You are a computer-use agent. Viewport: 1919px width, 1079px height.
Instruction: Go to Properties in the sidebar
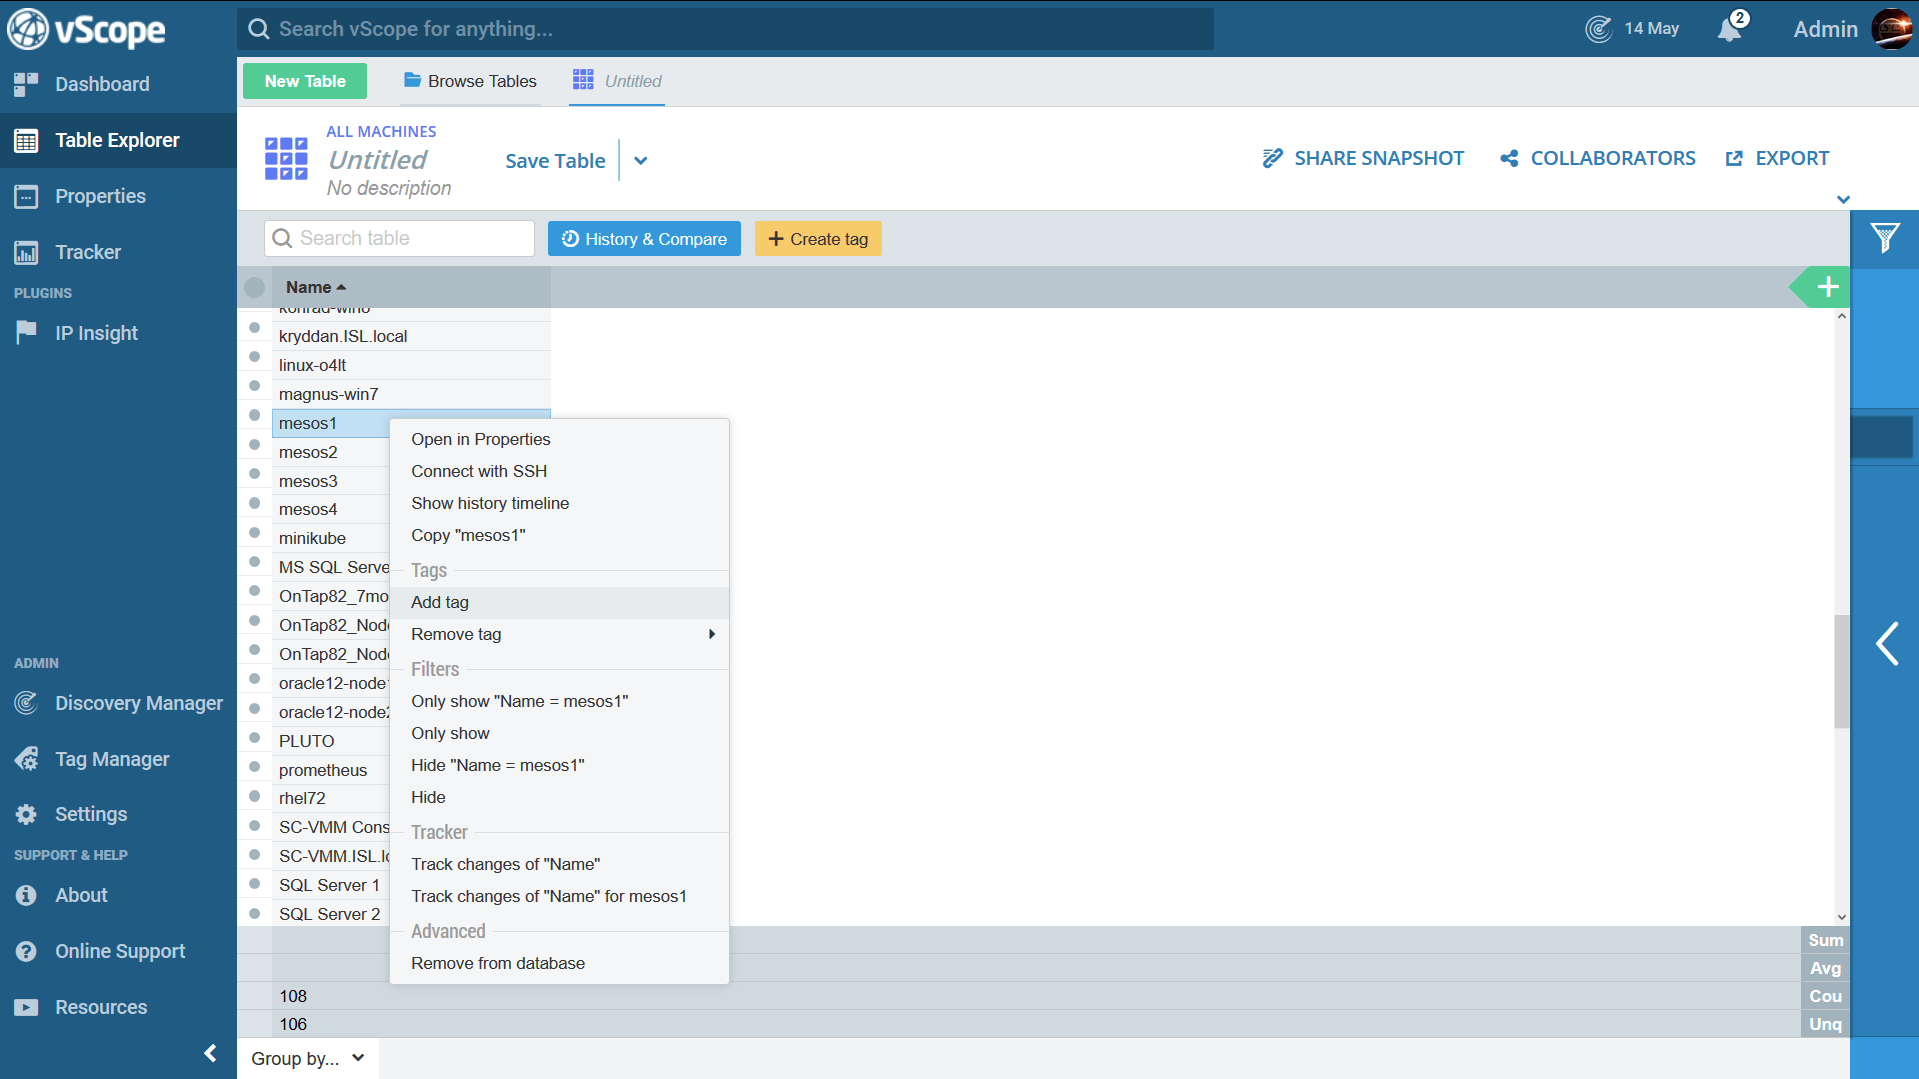pos(100,196)
